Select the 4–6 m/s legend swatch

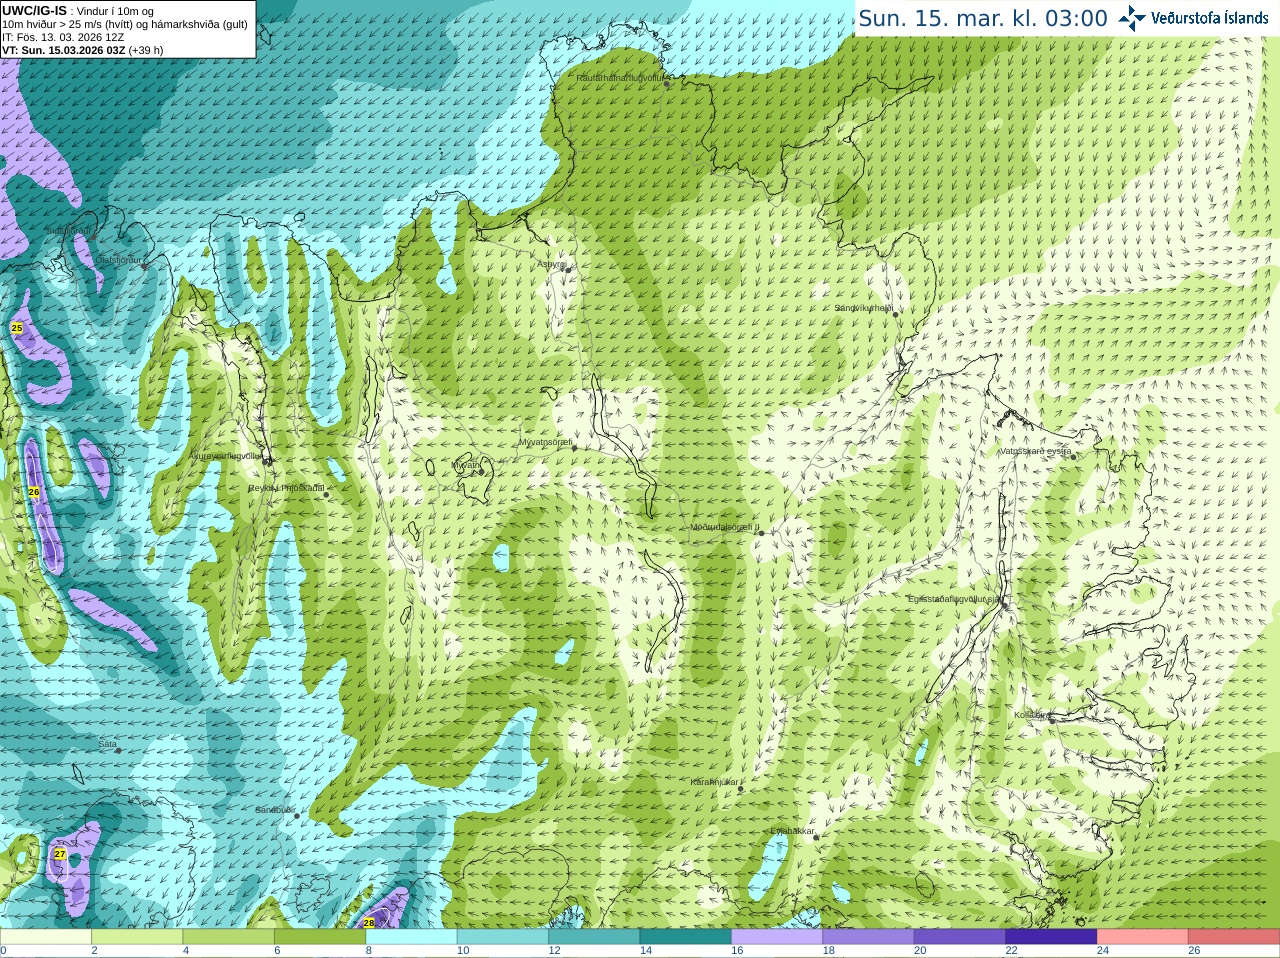tap(228, 937)
